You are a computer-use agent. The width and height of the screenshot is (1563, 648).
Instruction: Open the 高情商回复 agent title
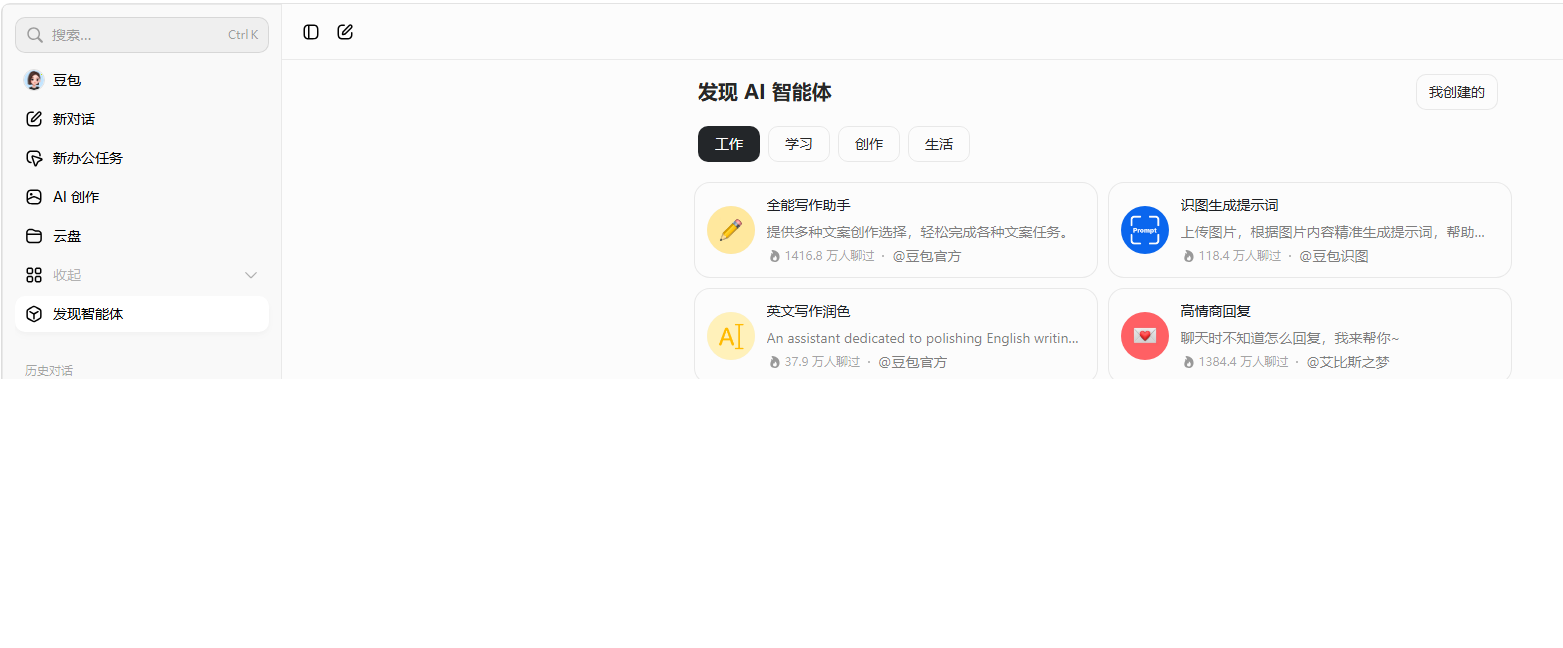1215,311
